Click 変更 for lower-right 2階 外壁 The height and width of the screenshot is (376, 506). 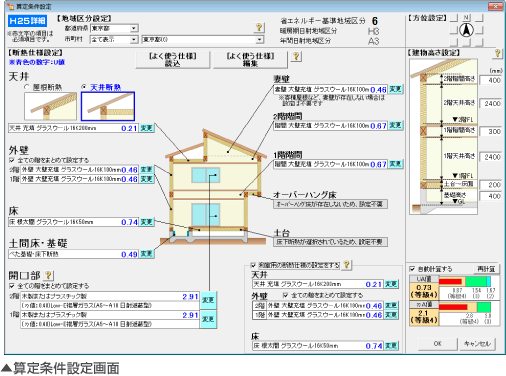pos(391,305)
